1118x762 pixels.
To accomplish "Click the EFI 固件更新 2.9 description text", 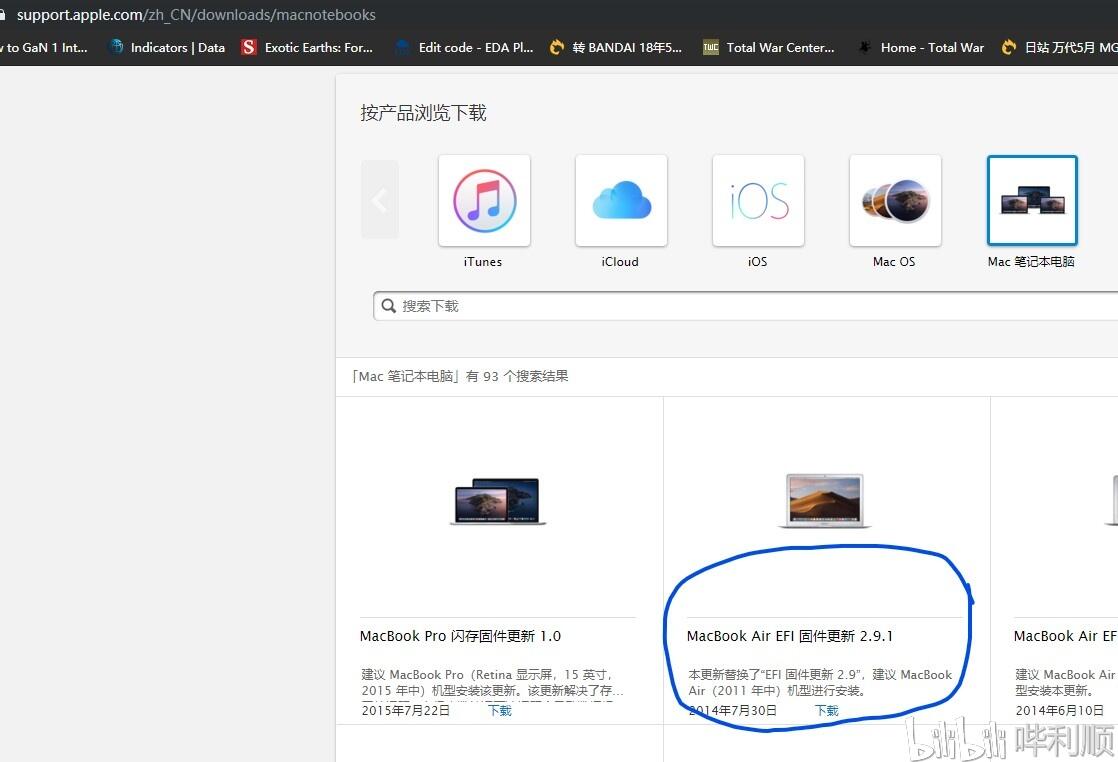I will point(820,682).
